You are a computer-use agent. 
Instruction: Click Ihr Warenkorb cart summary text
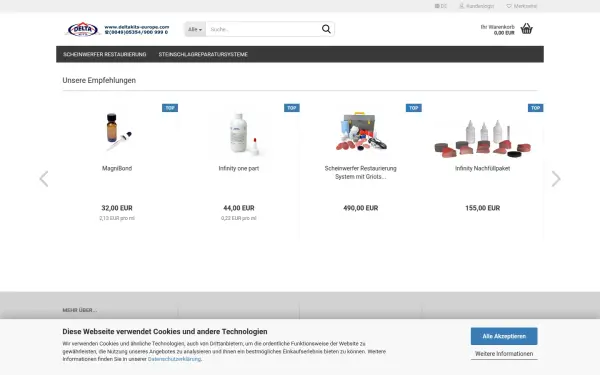[x=497, y=30]
